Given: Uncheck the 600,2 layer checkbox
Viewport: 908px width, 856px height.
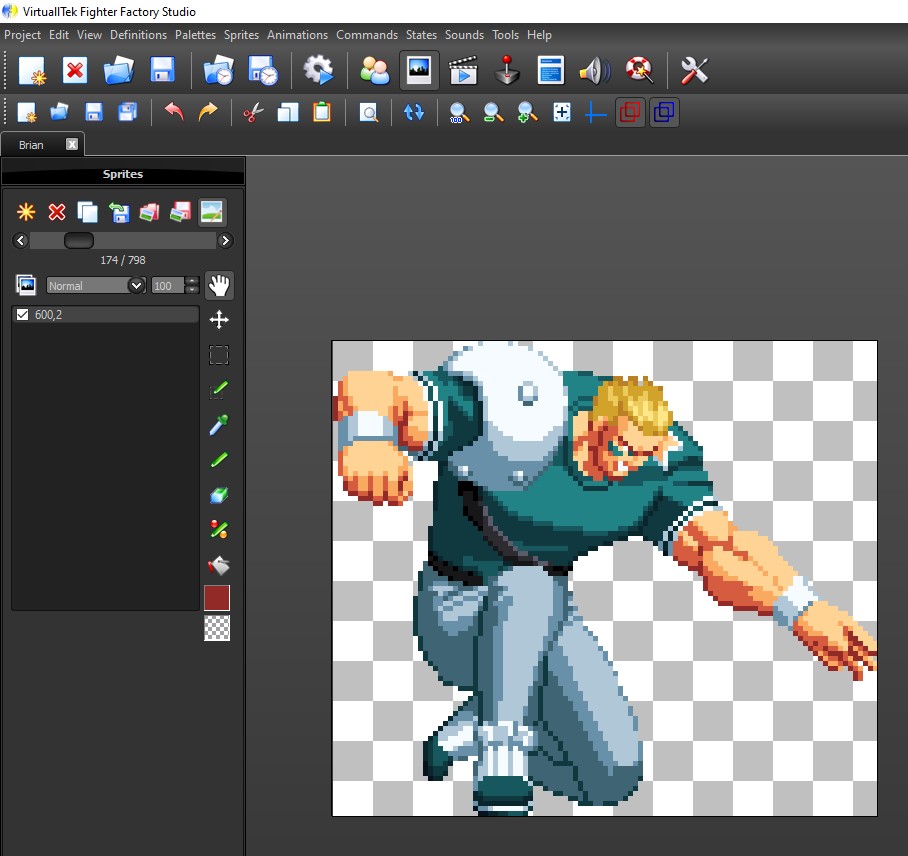Looking at the screenshot, I should (23, 315).
